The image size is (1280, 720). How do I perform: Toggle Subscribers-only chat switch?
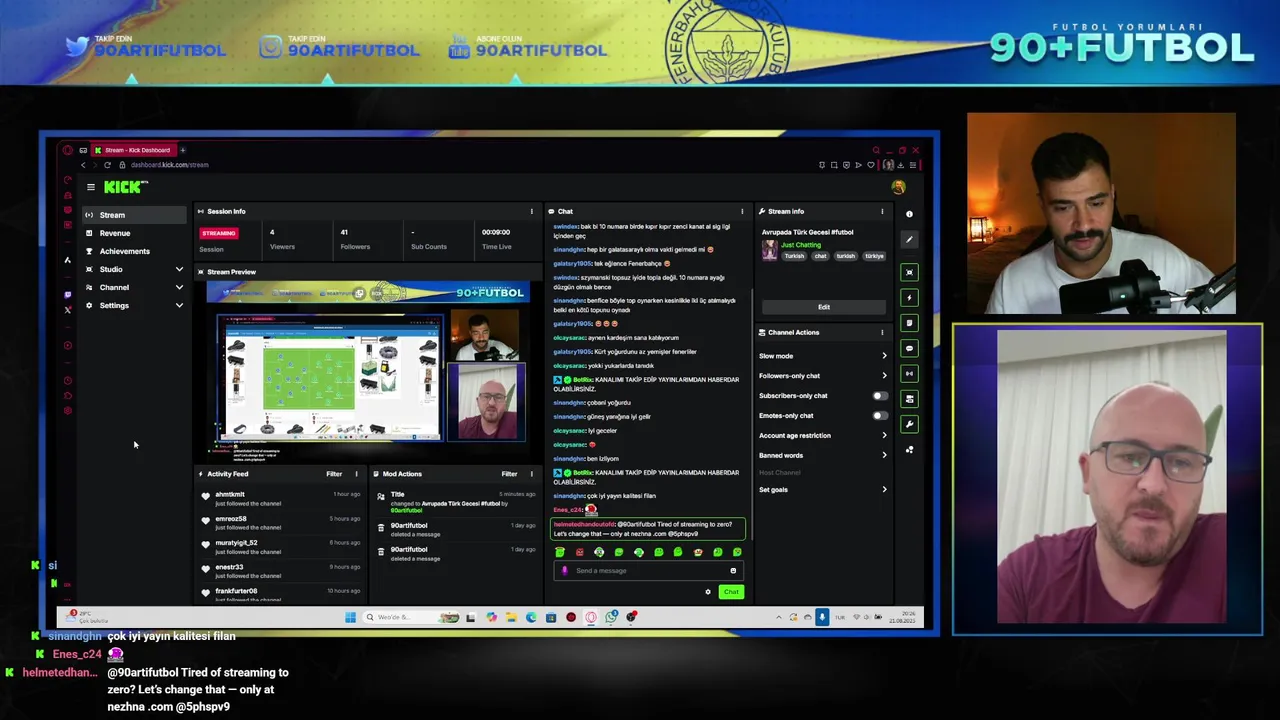point(879,396)
